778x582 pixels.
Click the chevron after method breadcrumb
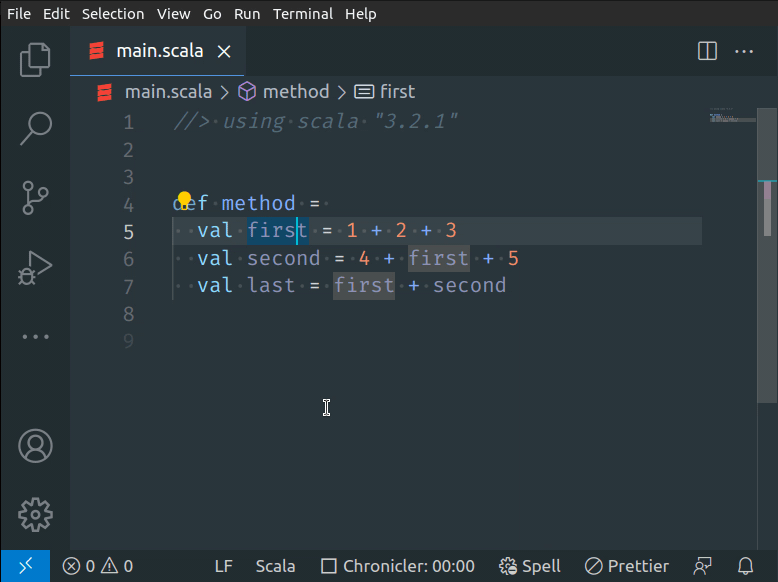[342, 92]
